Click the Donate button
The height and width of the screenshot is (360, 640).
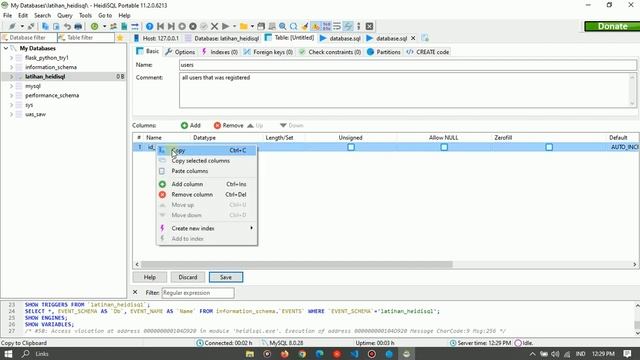coord(612,26)
